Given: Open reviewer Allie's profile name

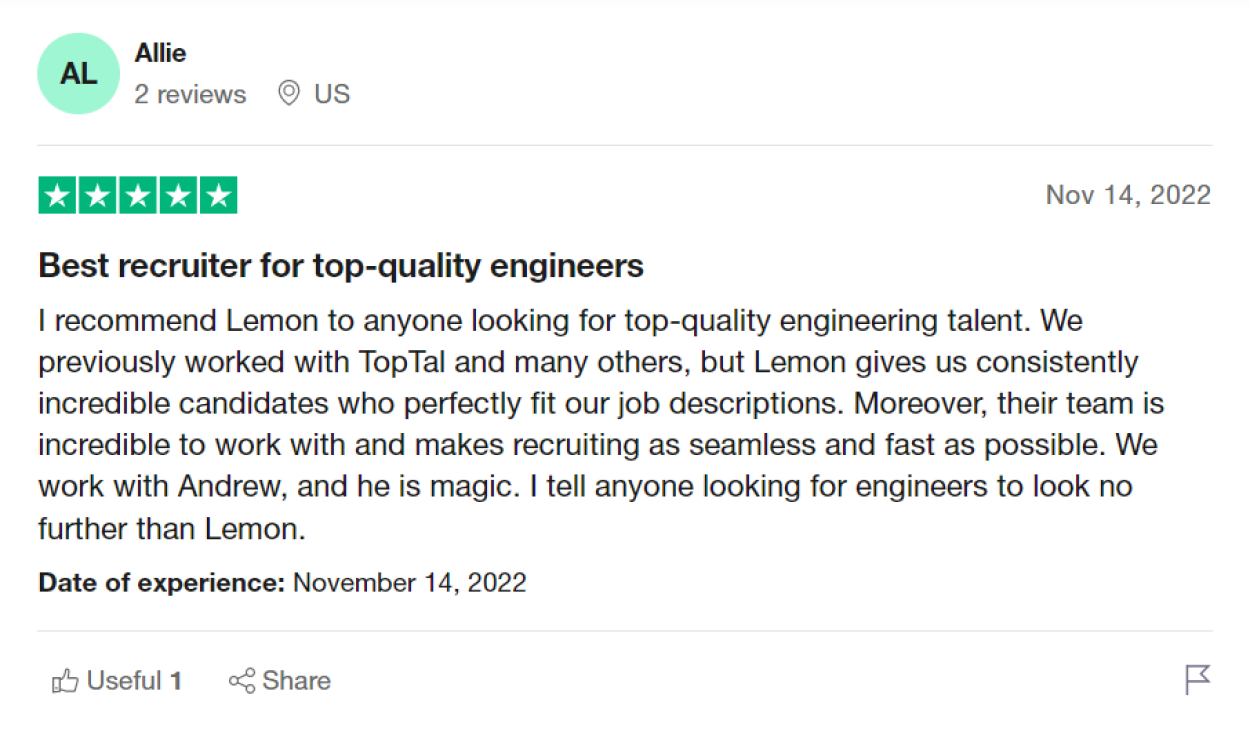Looking at the screenshot, I should (161, 53).
